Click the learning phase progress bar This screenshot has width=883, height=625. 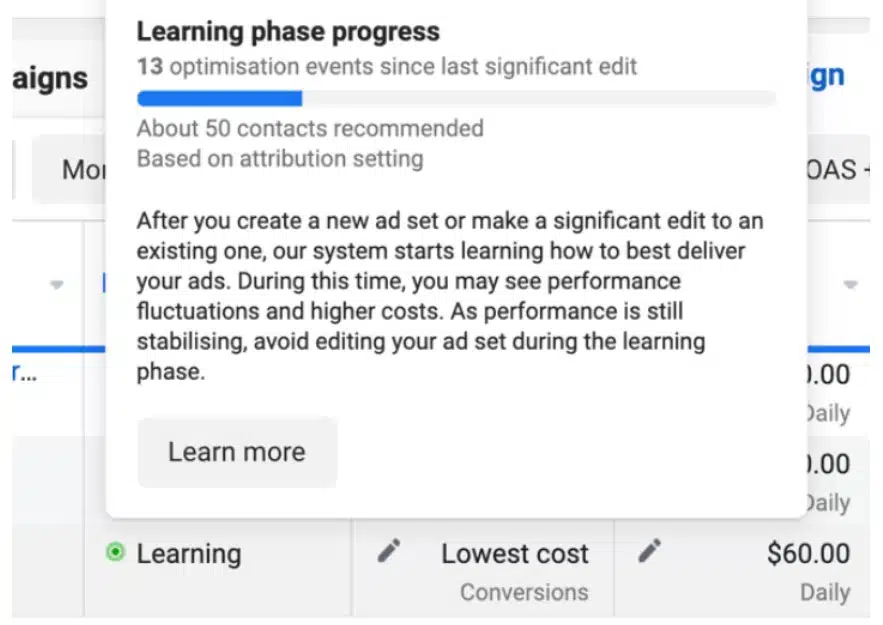tap(456, 98)
